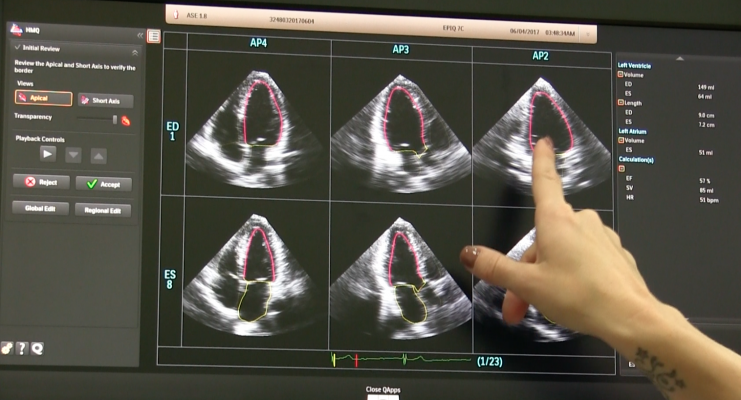
Task: Click the EF value 57 %
Action: point(705,181)
